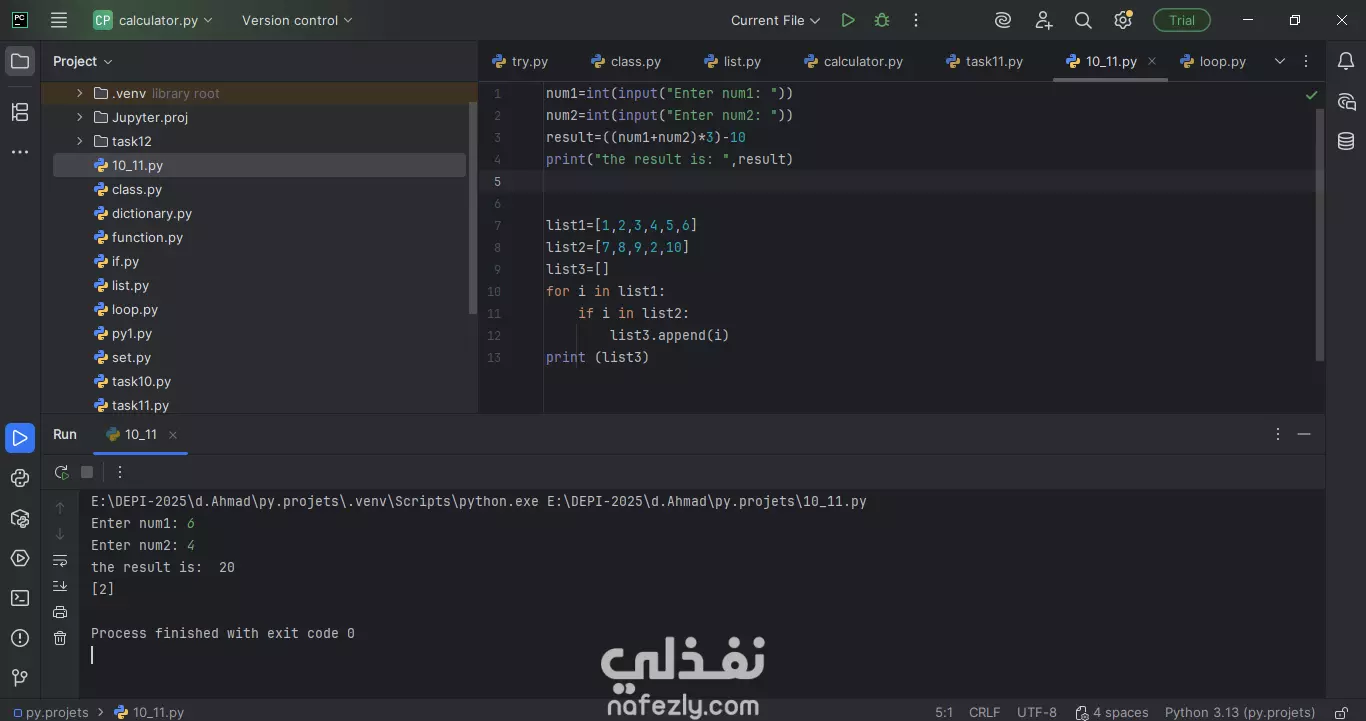
Task: Open the AI Assistant swirl icon in toolbar
Action: pos(1003,20)
